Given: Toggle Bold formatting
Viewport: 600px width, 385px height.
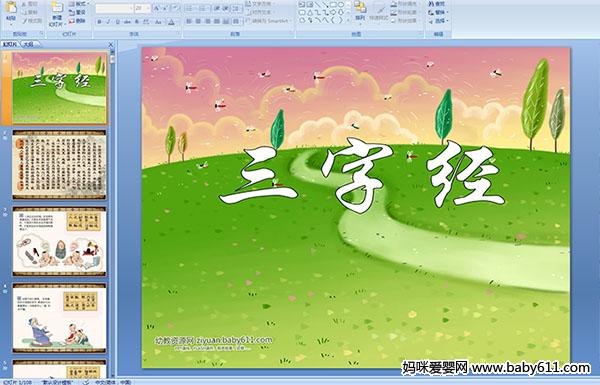Looking at the screenshot, I should (x=99, y=22).
